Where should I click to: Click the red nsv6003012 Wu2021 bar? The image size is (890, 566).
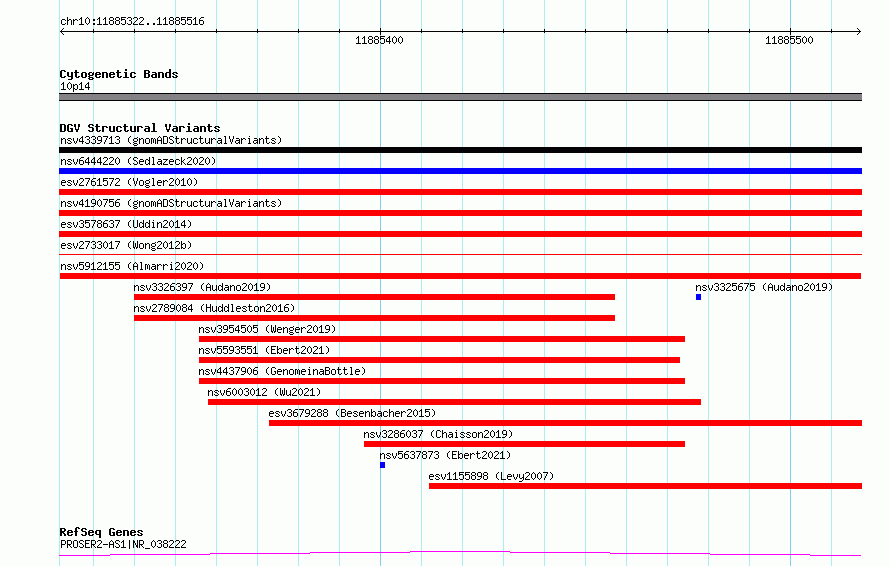tap(454, 402)
